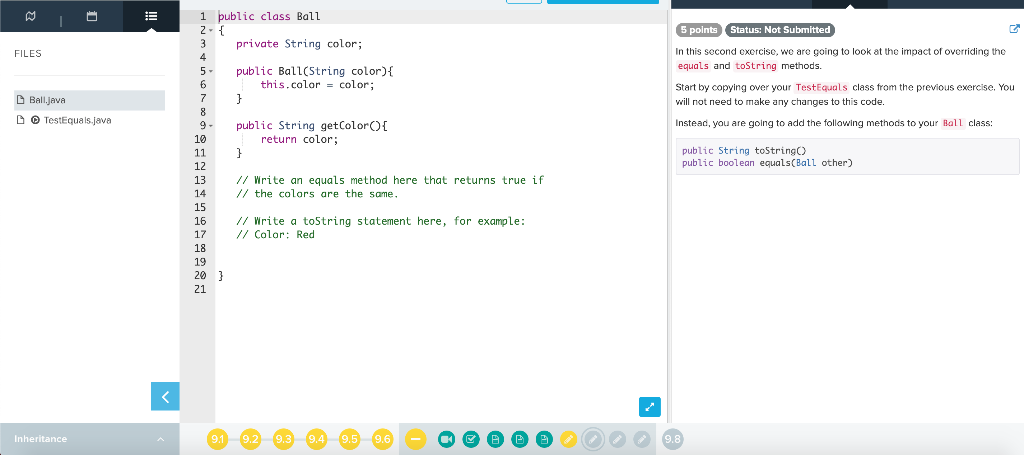Click the FILES heading
Image resolution: width=1024 pixels, height=455 pixels.
28,54
